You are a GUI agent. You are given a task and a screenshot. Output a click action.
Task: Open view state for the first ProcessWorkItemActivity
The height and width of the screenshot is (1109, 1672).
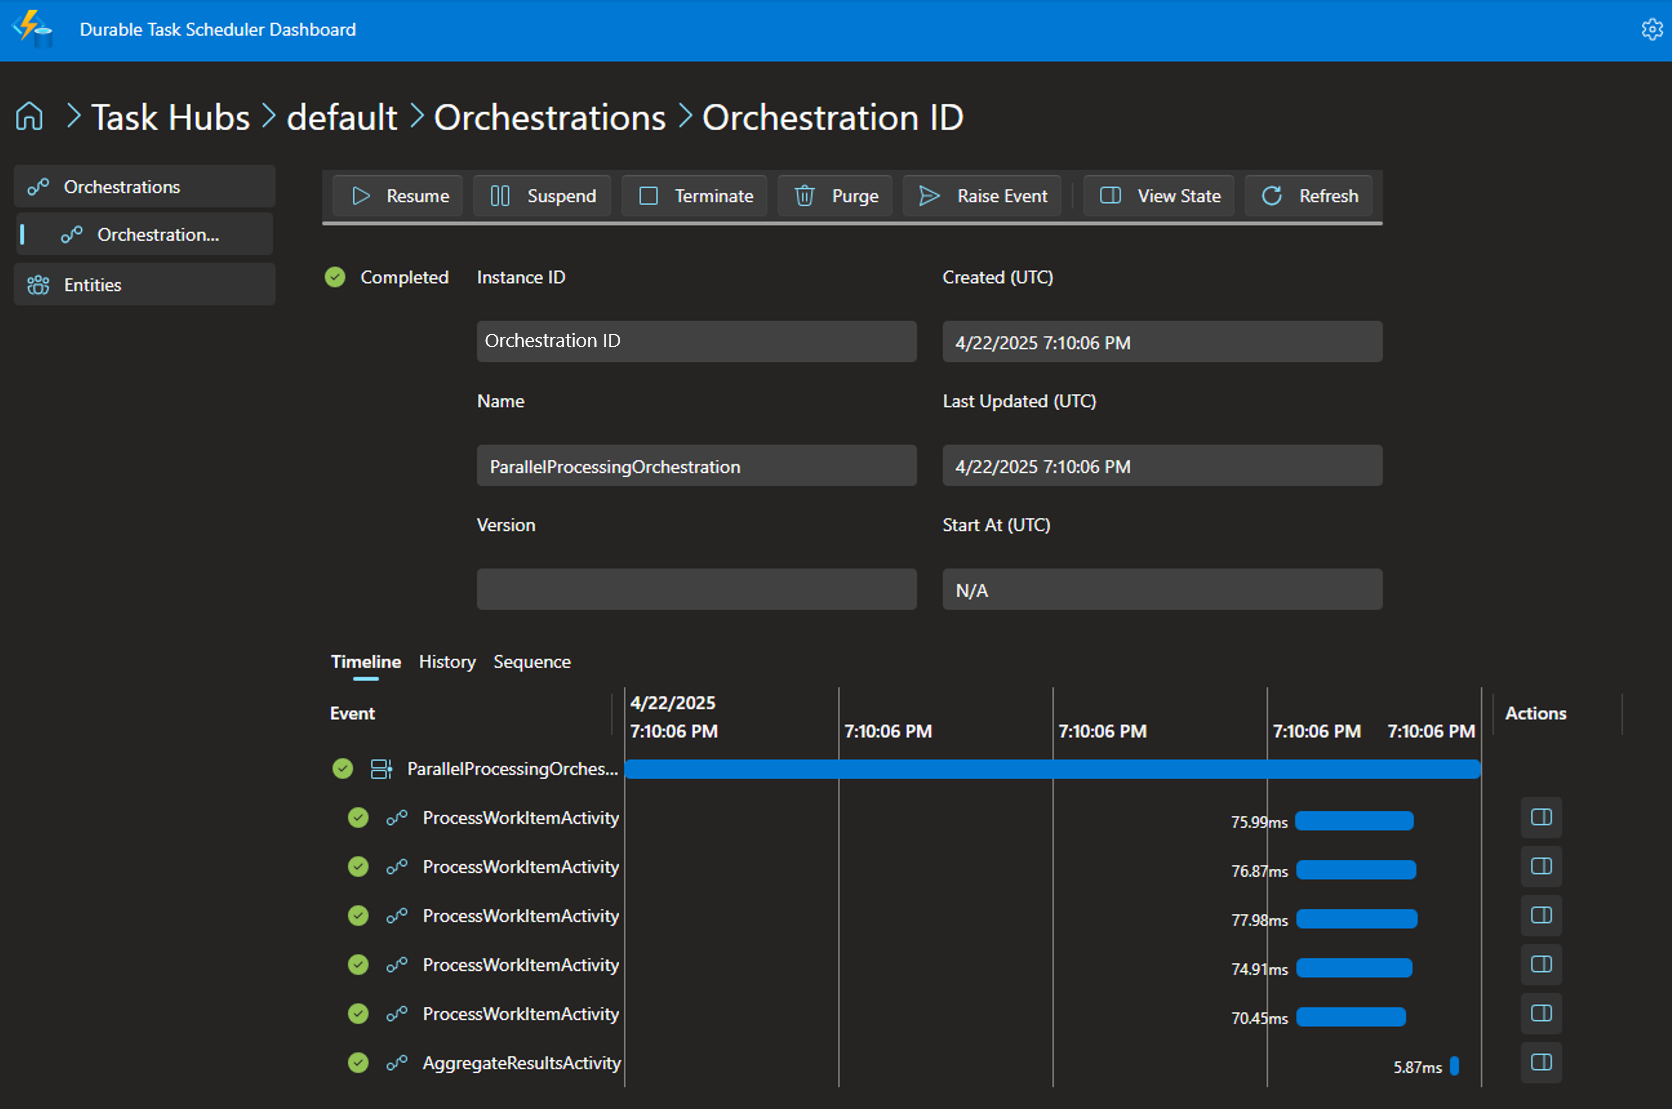[1540, 817]
